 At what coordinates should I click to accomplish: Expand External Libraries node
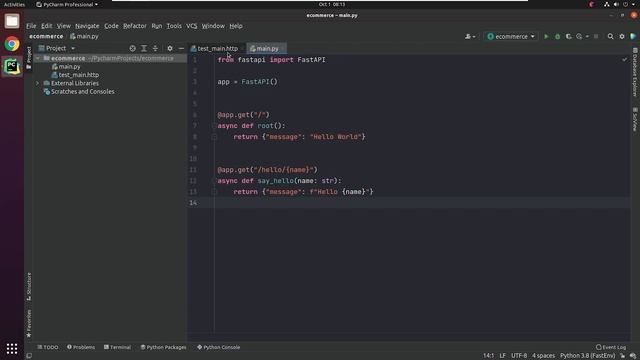[x=38, y=83]
